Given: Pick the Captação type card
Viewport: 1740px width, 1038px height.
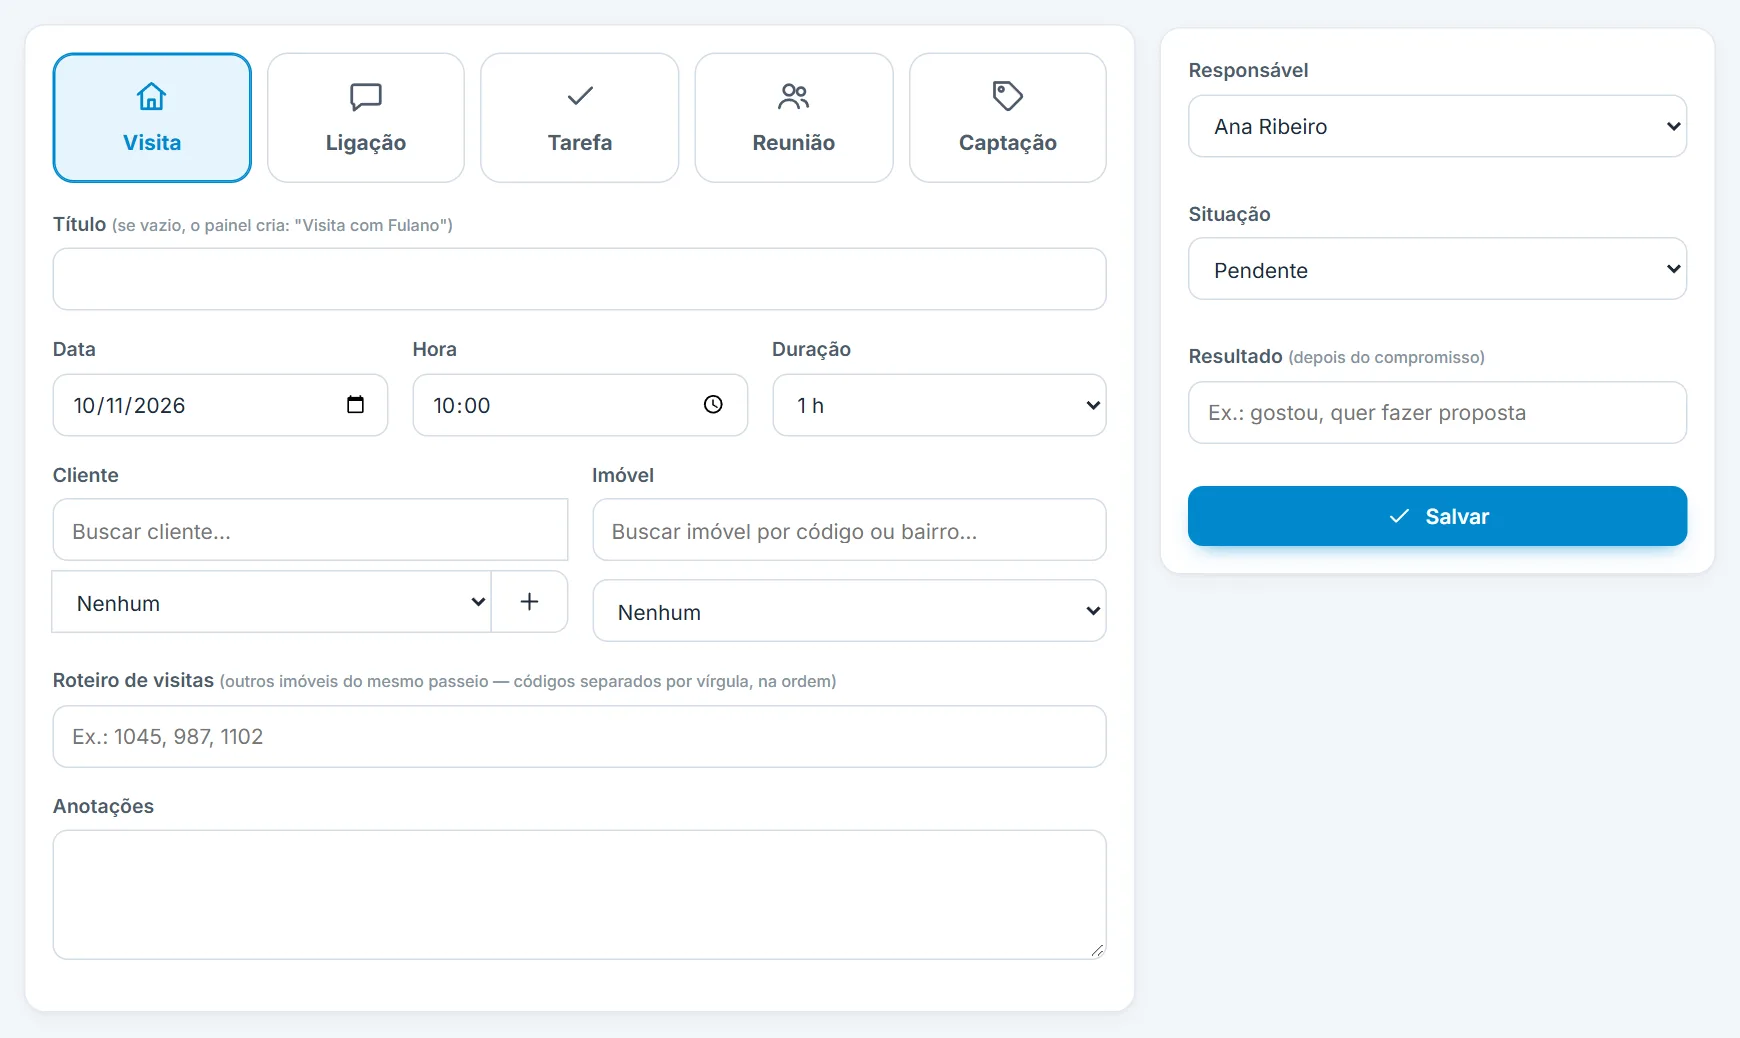Looking at the screenshot, I should click(1008, 118).
